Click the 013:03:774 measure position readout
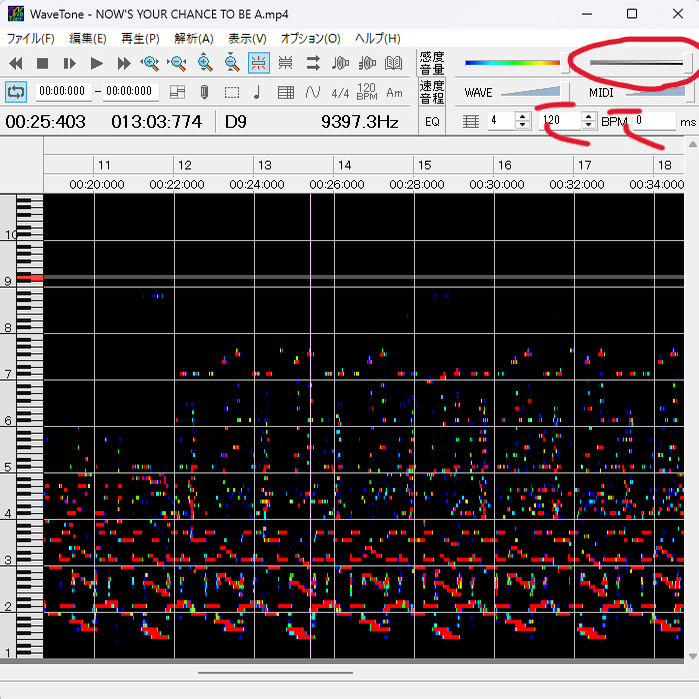 coord(156,122)
